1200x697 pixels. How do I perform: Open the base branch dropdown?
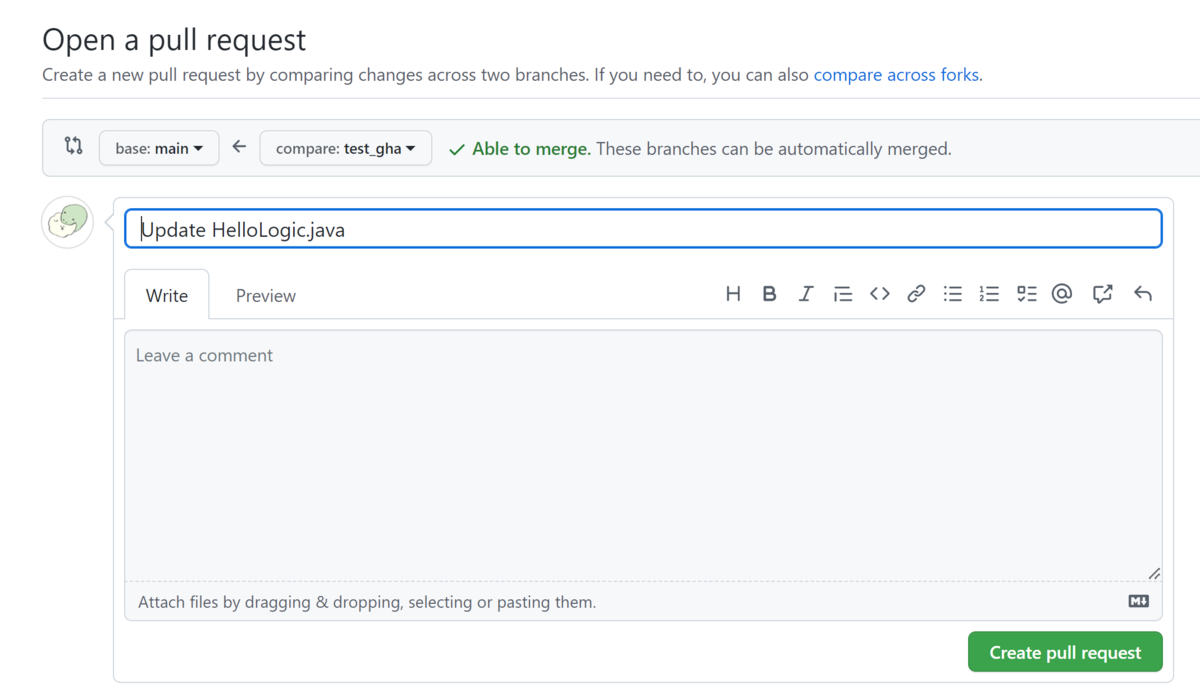click(159, 147)
